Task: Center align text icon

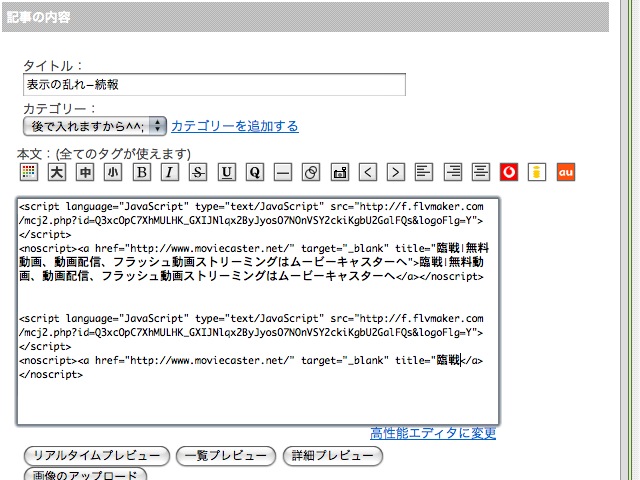Action: (481, 172)
